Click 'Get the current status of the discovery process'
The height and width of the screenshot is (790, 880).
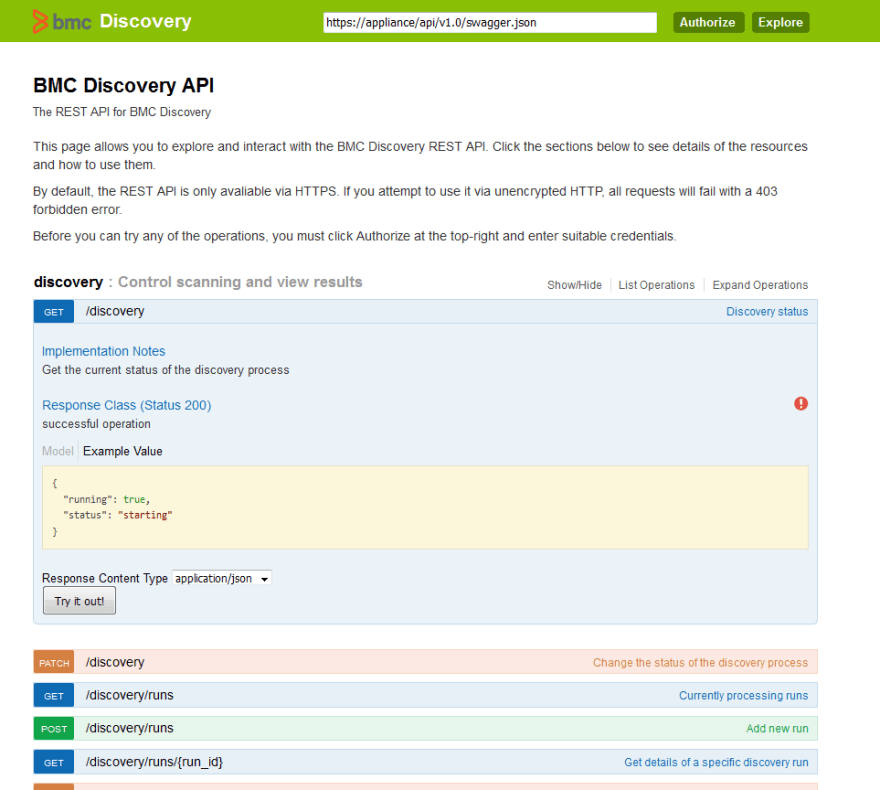coord(166,370)
